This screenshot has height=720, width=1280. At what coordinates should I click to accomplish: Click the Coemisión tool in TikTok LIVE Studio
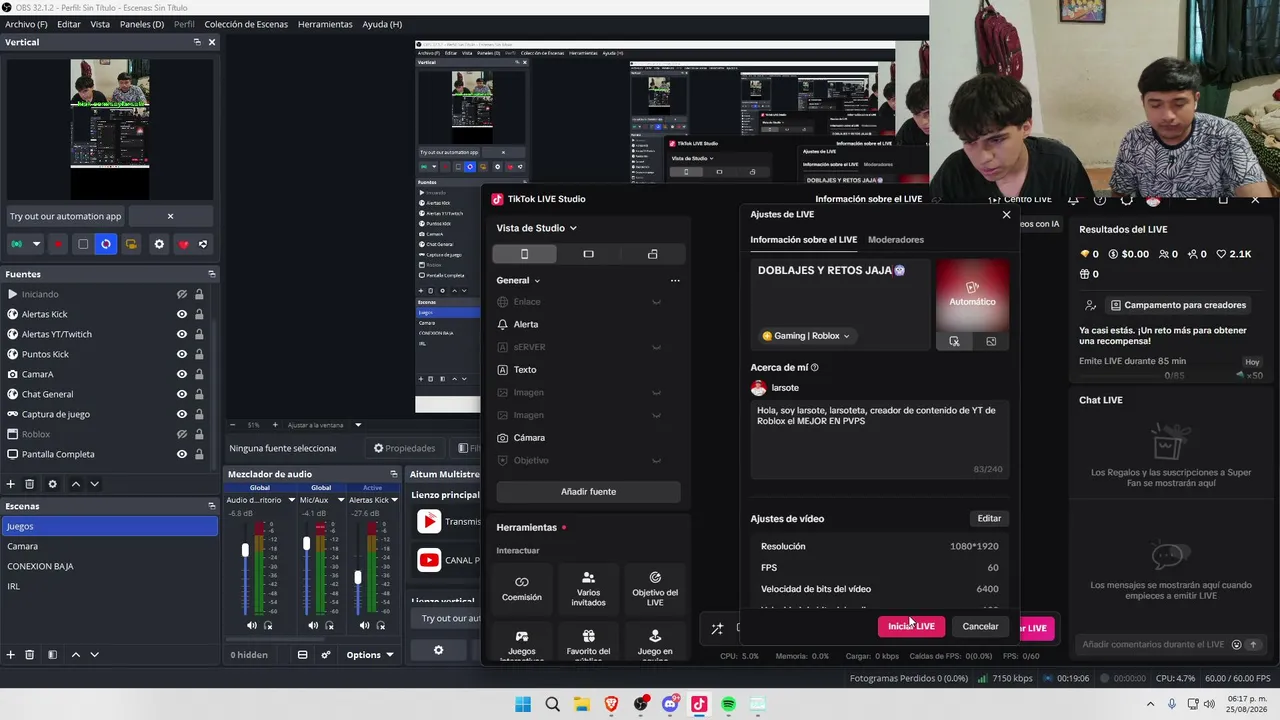tap(521, 588)
